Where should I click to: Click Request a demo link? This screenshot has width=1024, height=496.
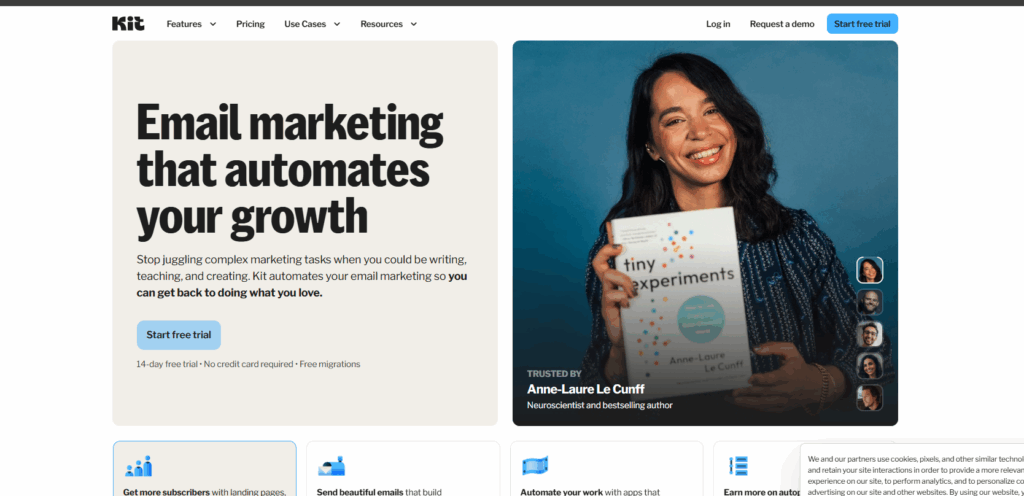(x=782, y=24)
